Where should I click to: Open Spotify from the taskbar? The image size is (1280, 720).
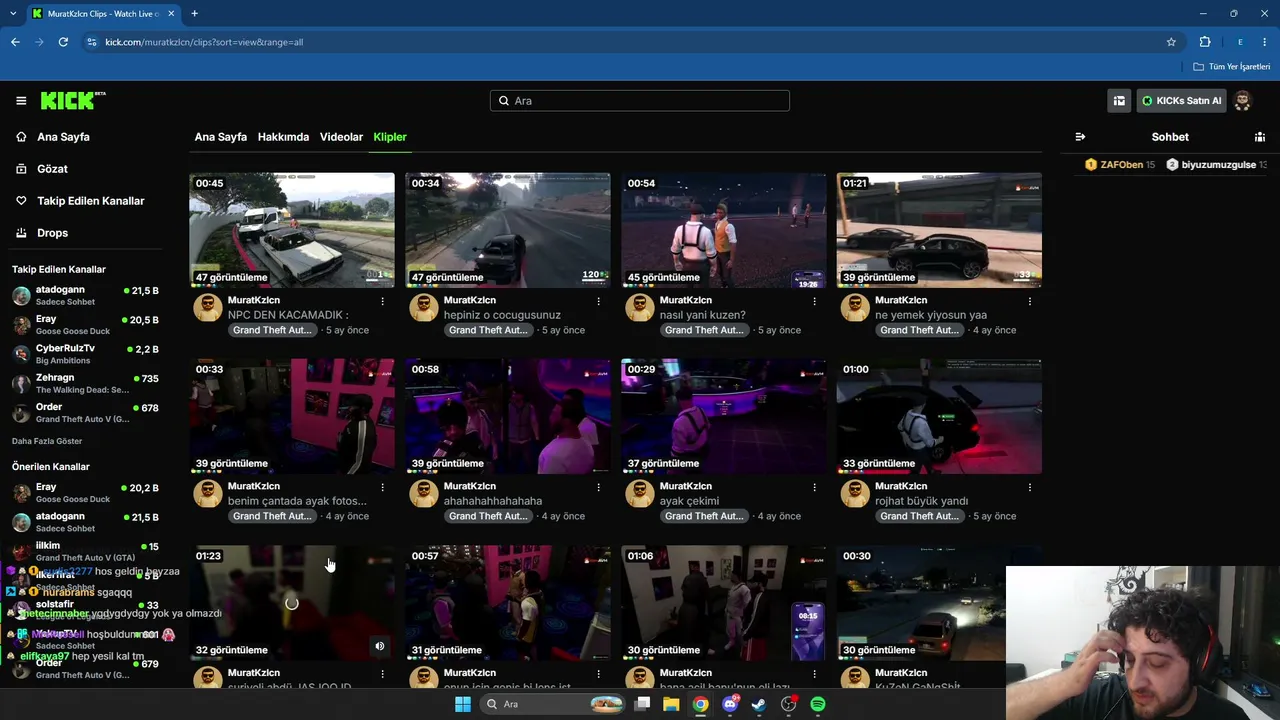coord(818,704)
